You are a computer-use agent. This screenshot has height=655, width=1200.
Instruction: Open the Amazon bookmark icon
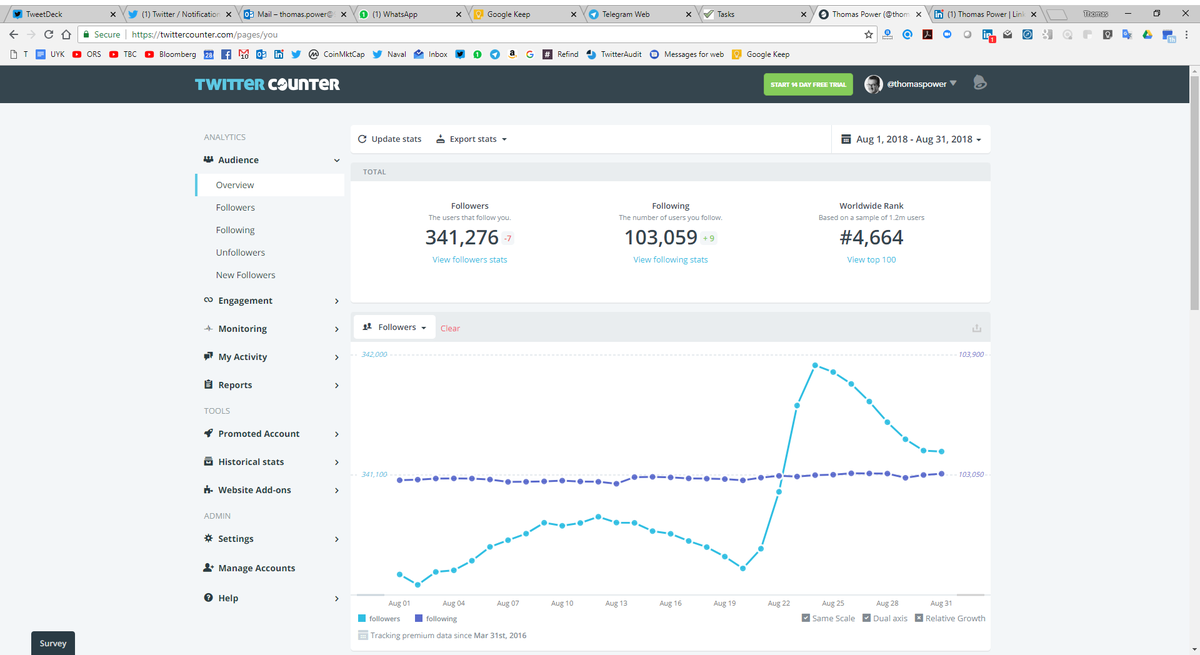512,54
